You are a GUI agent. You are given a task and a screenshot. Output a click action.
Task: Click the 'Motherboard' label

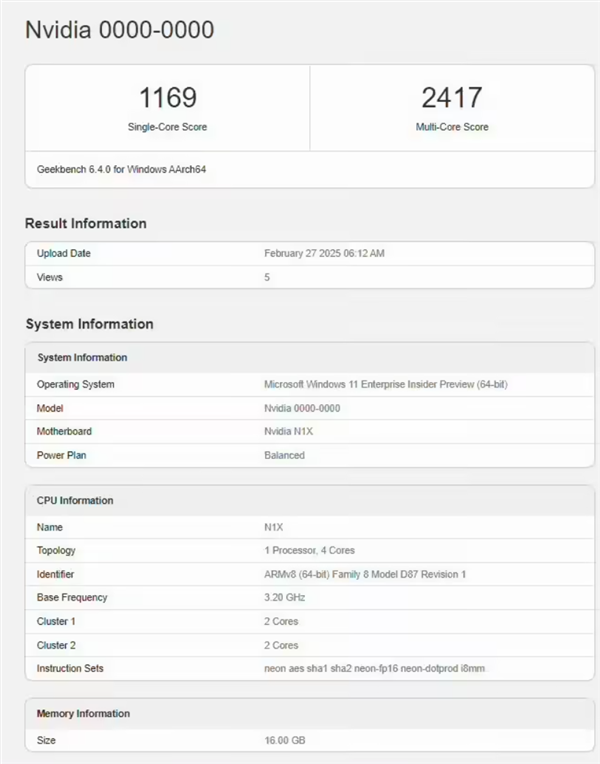click(x=64, y=431)
